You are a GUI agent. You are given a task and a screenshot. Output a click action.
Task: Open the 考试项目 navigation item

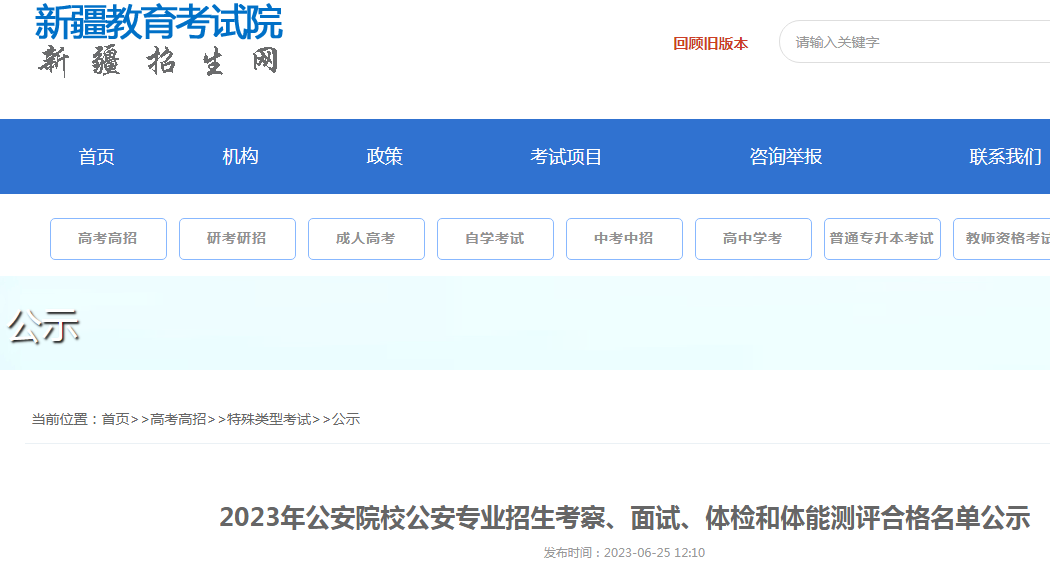(x=566, y=157)
